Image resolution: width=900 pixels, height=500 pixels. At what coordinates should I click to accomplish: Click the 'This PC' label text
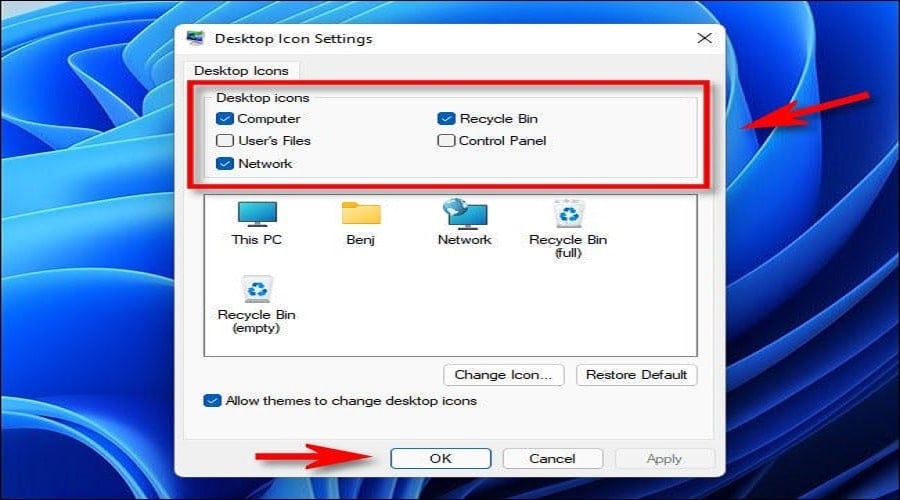point(257,239)
